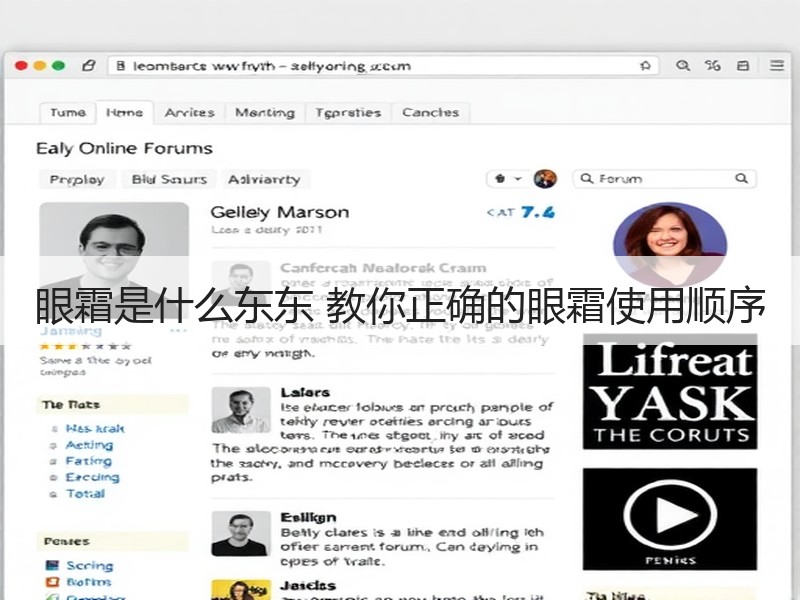Click the Canfercah Nealorak Craim title
Image resolution: width=800 pixels, height=600 pixels.
coord(383,268)
